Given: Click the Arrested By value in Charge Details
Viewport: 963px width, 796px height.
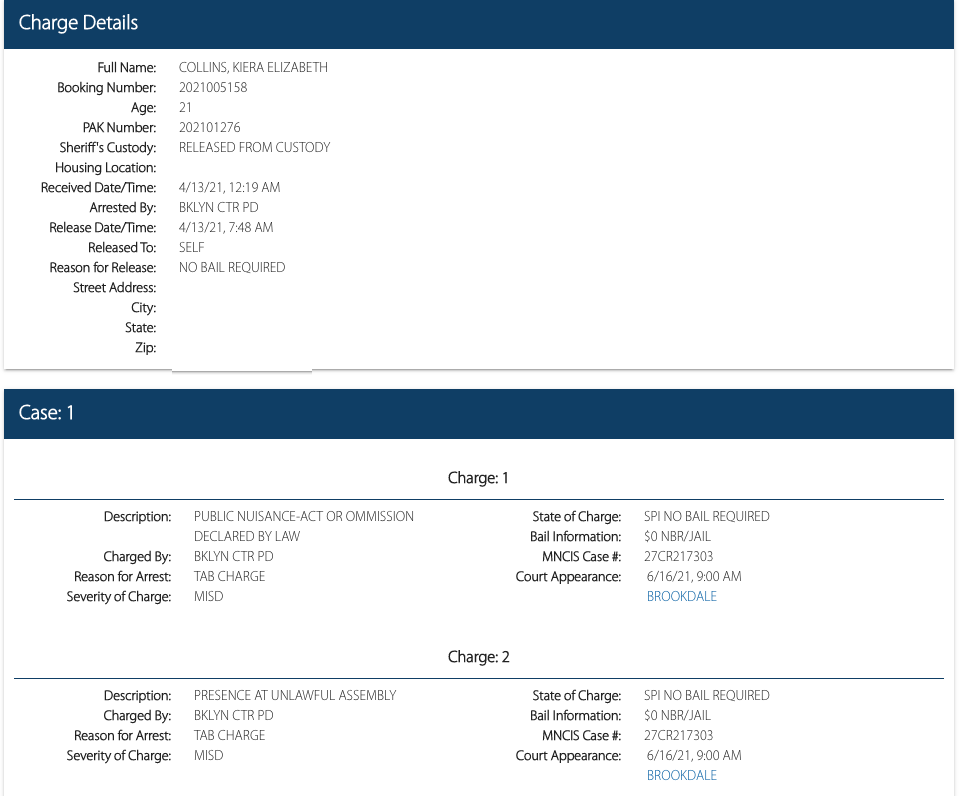Looking at the screenshot, I should click(x=218, y=208).
